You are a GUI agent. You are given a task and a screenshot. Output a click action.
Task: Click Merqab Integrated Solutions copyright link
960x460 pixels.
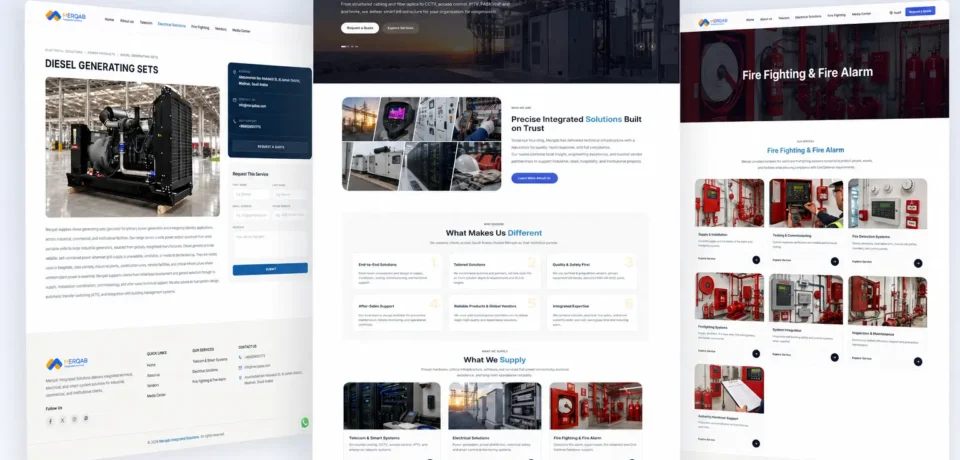coord(179,439)
